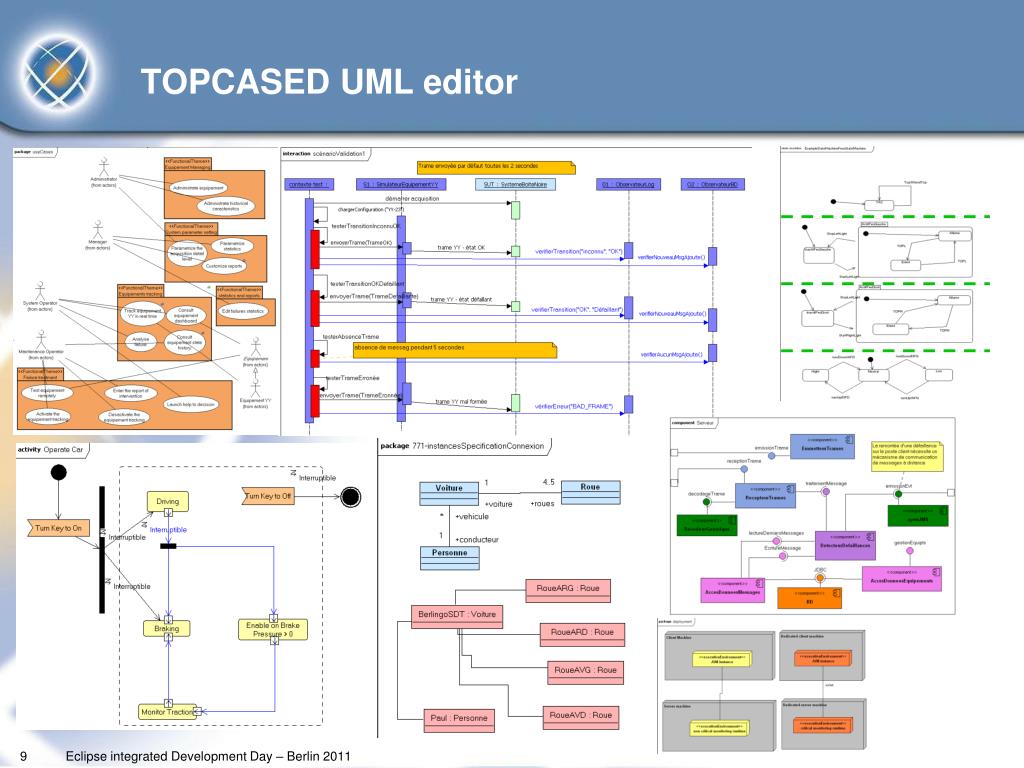Click the globe logo in the slide header

coord(57,71)
